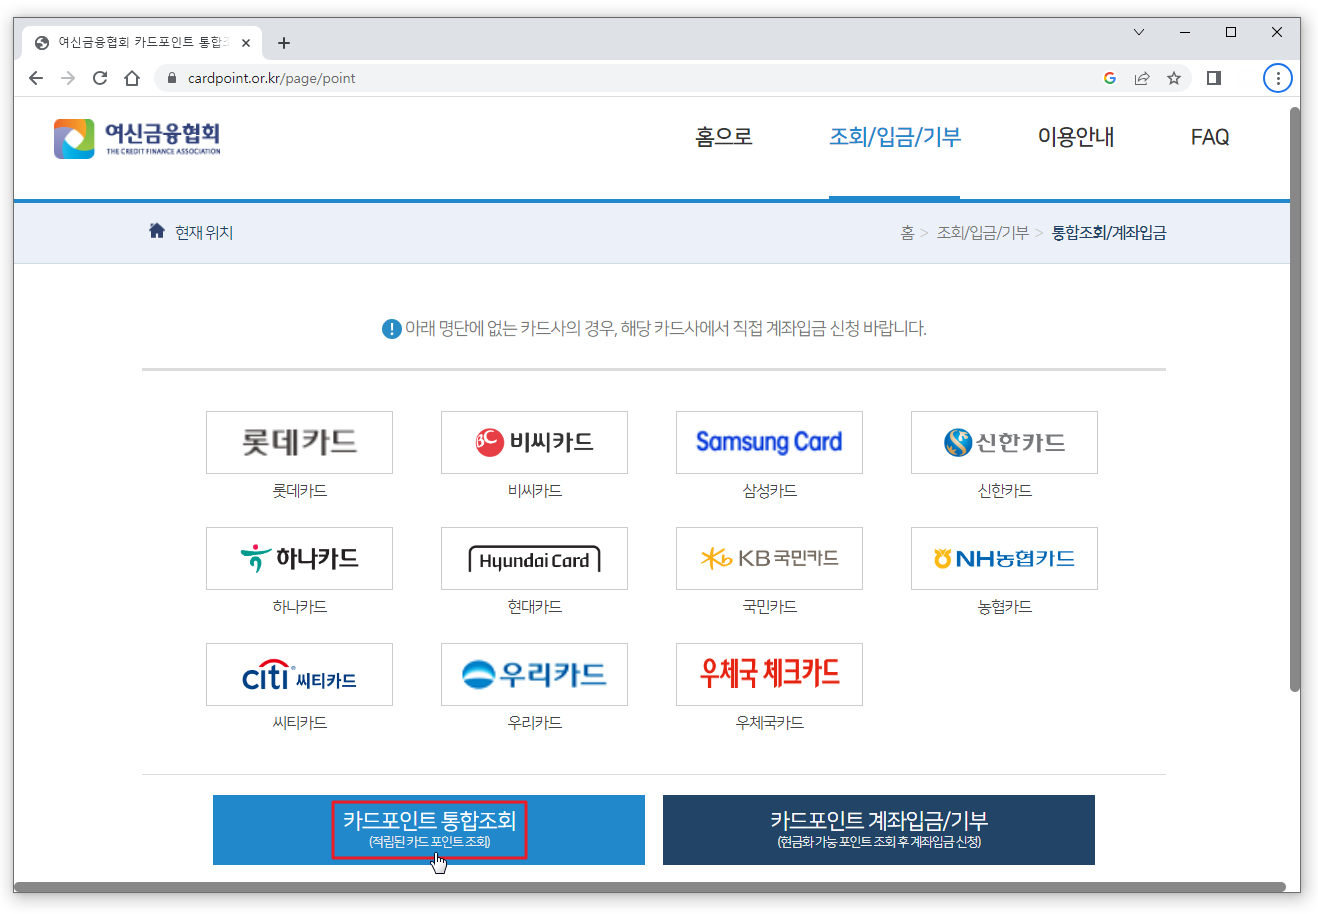Click the share page icon

pos(1142,78)
